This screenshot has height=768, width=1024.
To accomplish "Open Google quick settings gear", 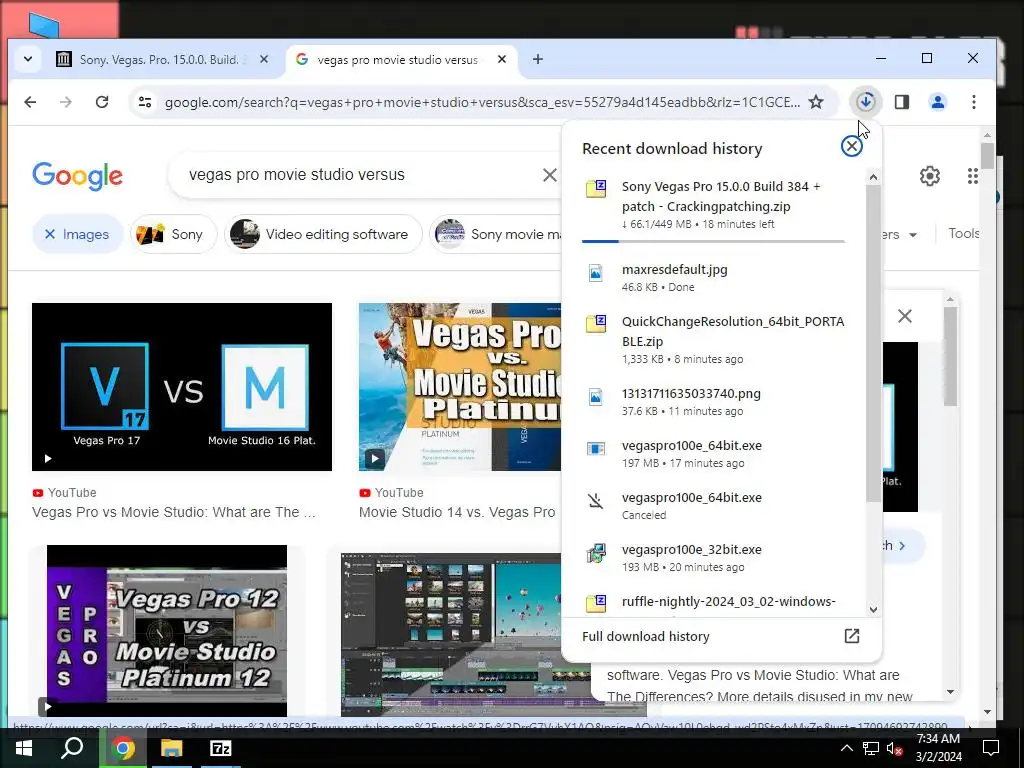I will [x=929, y=176].
